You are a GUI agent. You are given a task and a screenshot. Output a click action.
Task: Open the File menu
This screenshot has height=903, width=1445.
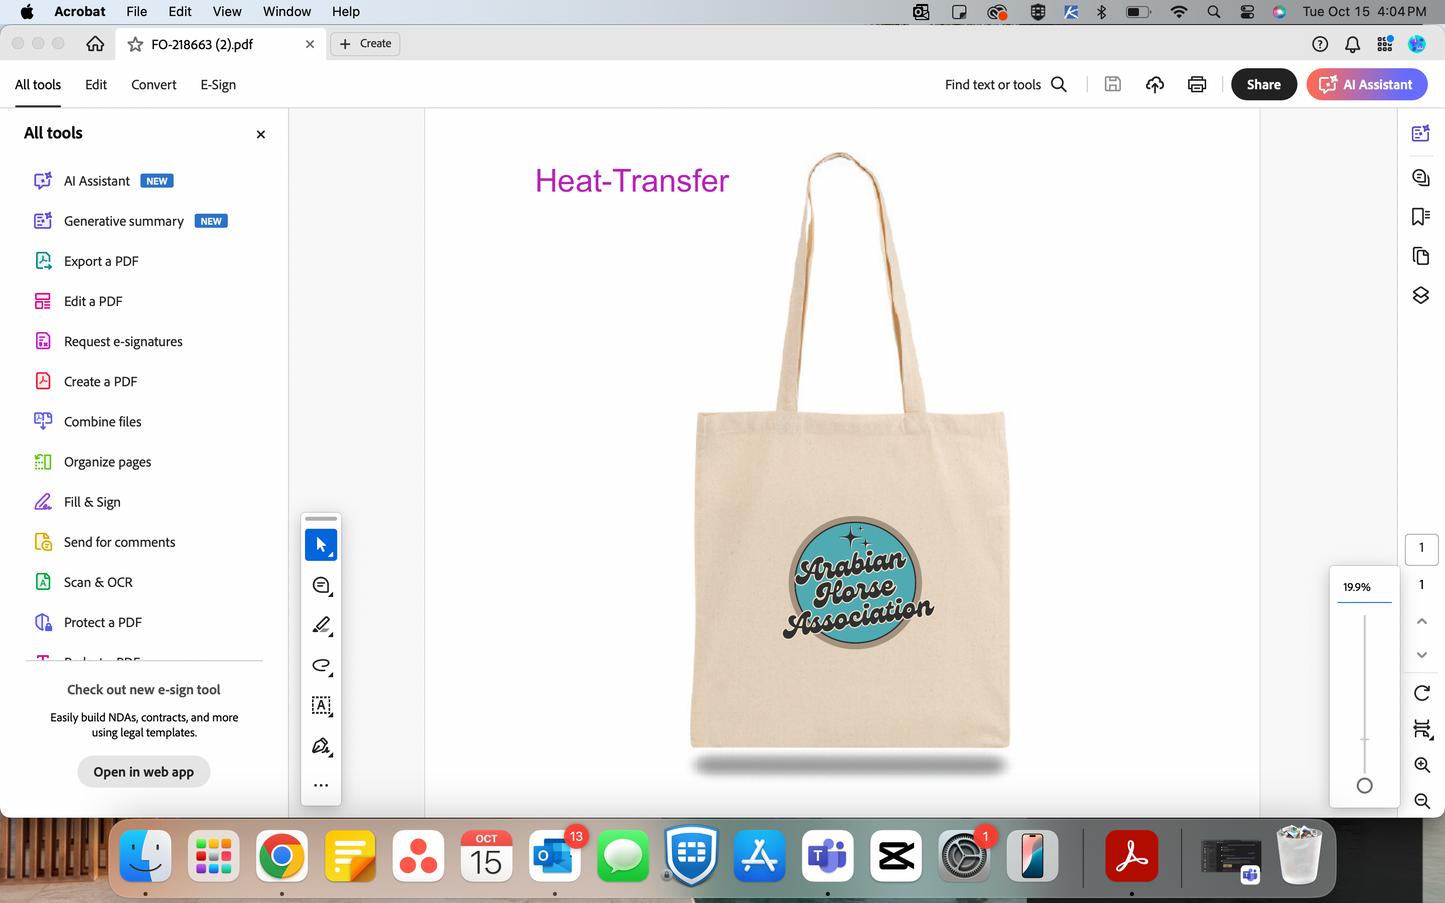point(137,12)
